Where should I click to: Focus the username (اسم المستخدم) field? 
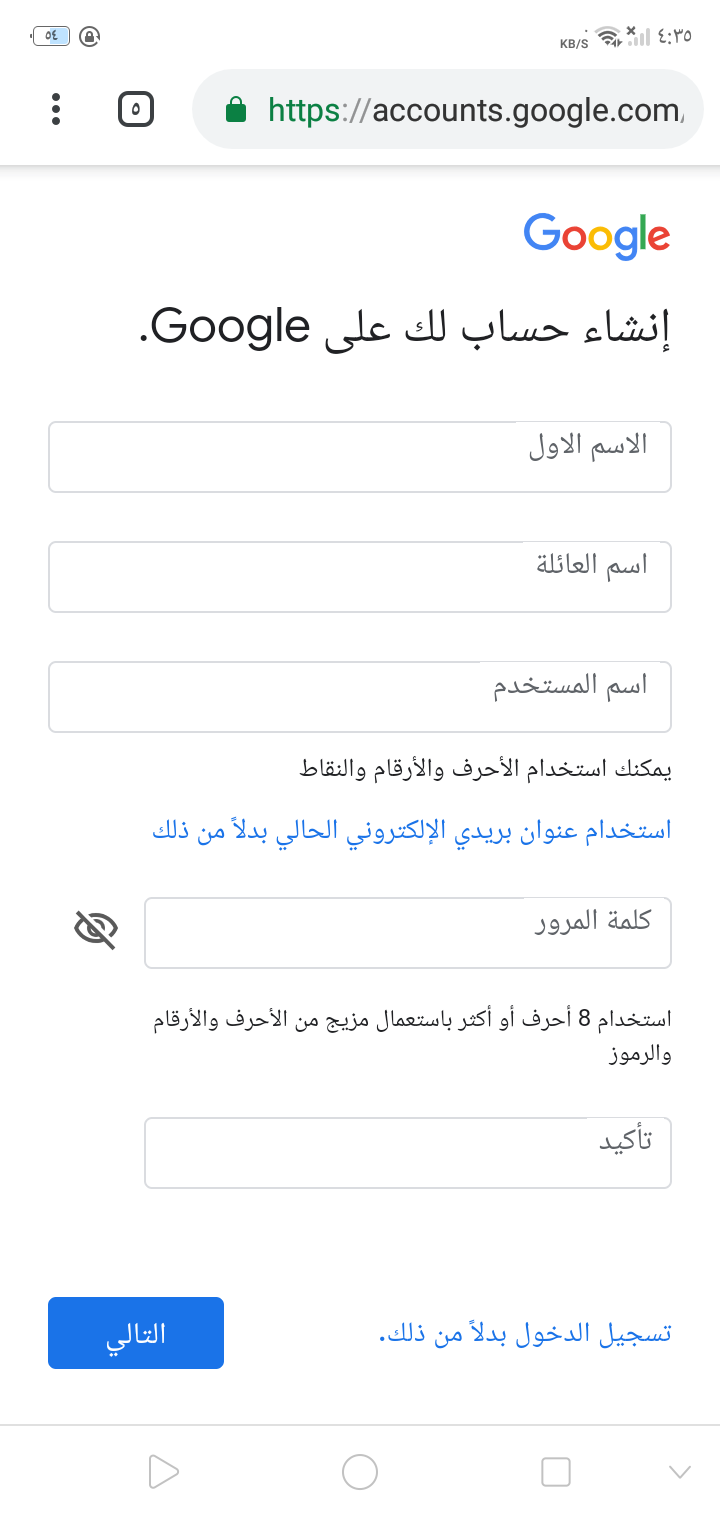pyautogui.click(x=360, y=697)
